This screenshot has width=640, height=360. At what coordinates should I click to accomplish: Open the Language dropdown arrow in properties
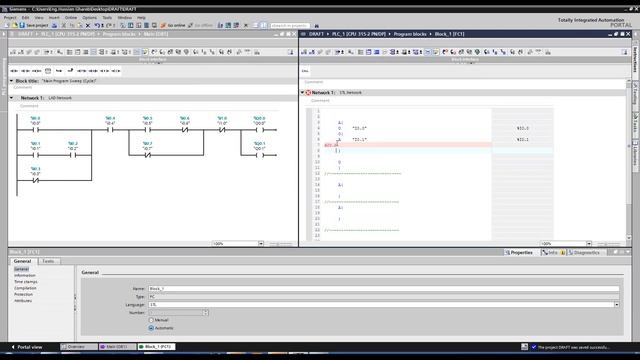(616, 304)
